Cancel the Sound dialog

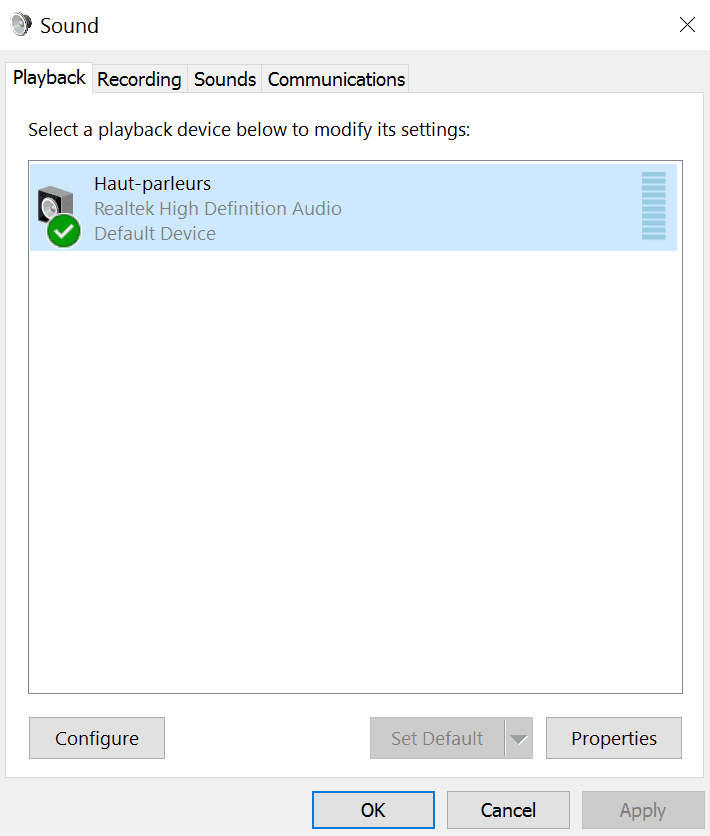[508, 809]
